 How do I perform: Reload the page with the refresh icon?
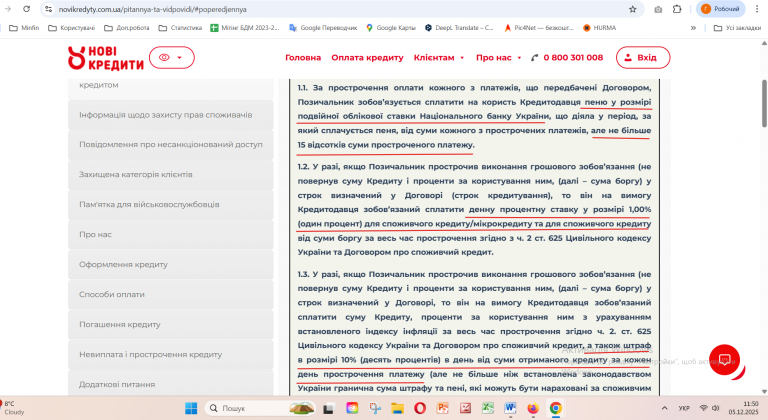click(26, 9)
